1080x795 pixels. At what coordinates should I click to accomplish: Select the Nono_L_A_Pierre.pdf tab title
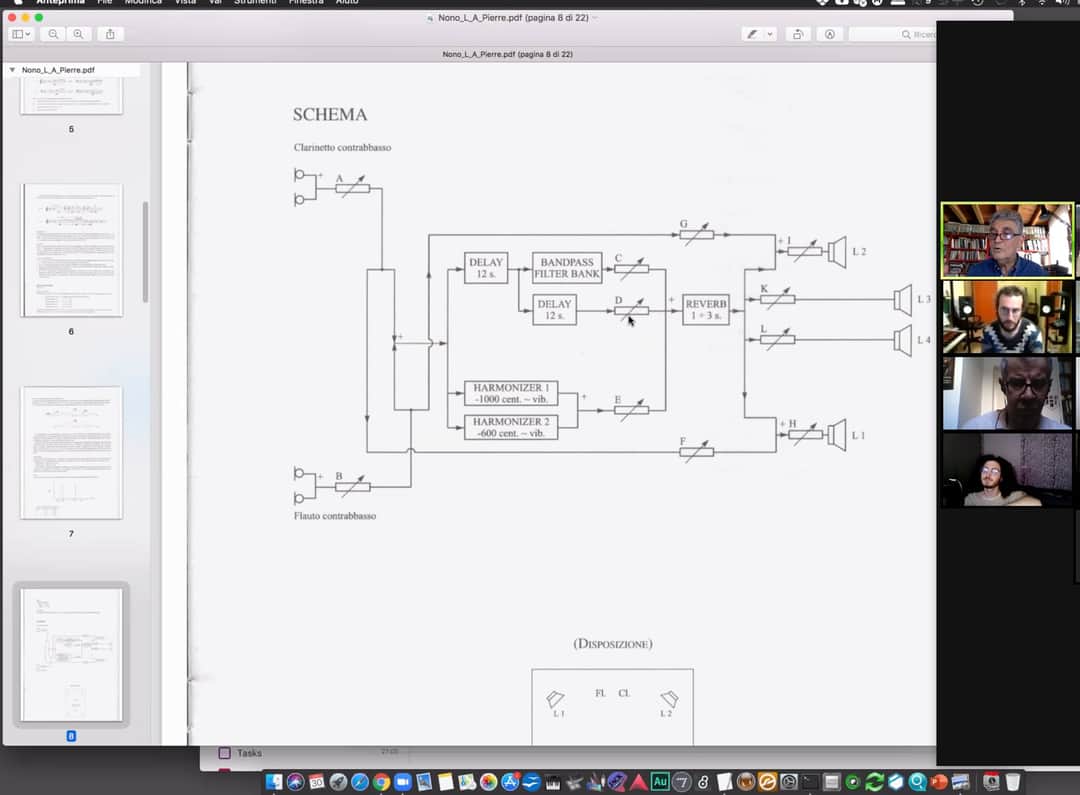(508, 54)
